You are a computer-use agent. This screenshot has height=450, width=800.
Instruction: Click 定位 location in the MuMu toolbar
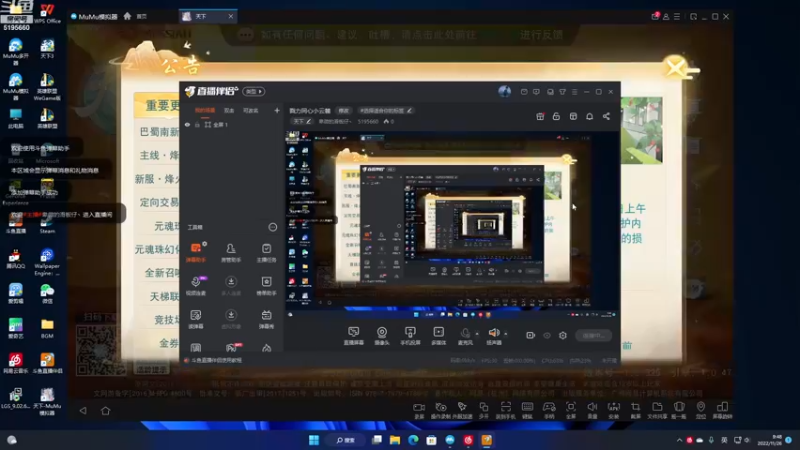(701, 410)
